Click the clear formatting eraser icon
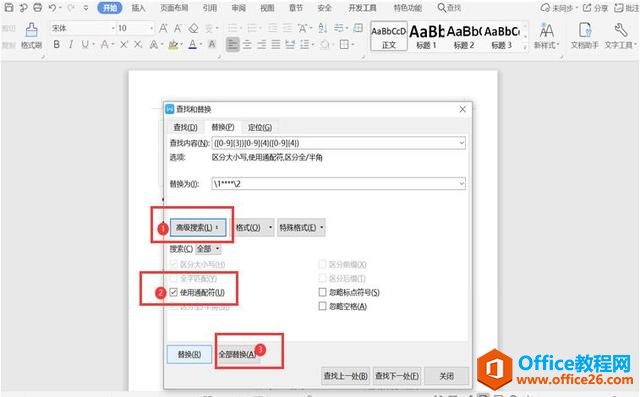Image resolution: width=640 pixels, height=397 pixels. (193, 28)
